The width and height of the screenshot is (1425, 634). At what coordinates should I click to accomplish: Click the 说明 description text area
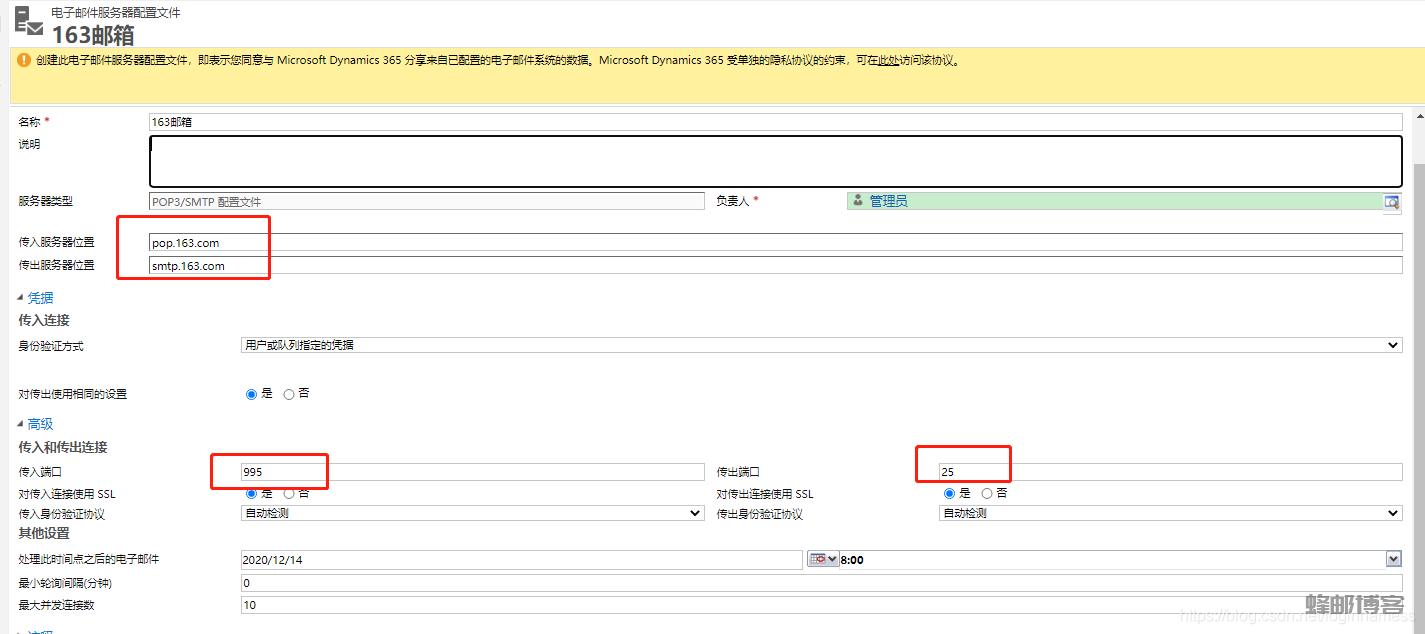pos(775,162)
